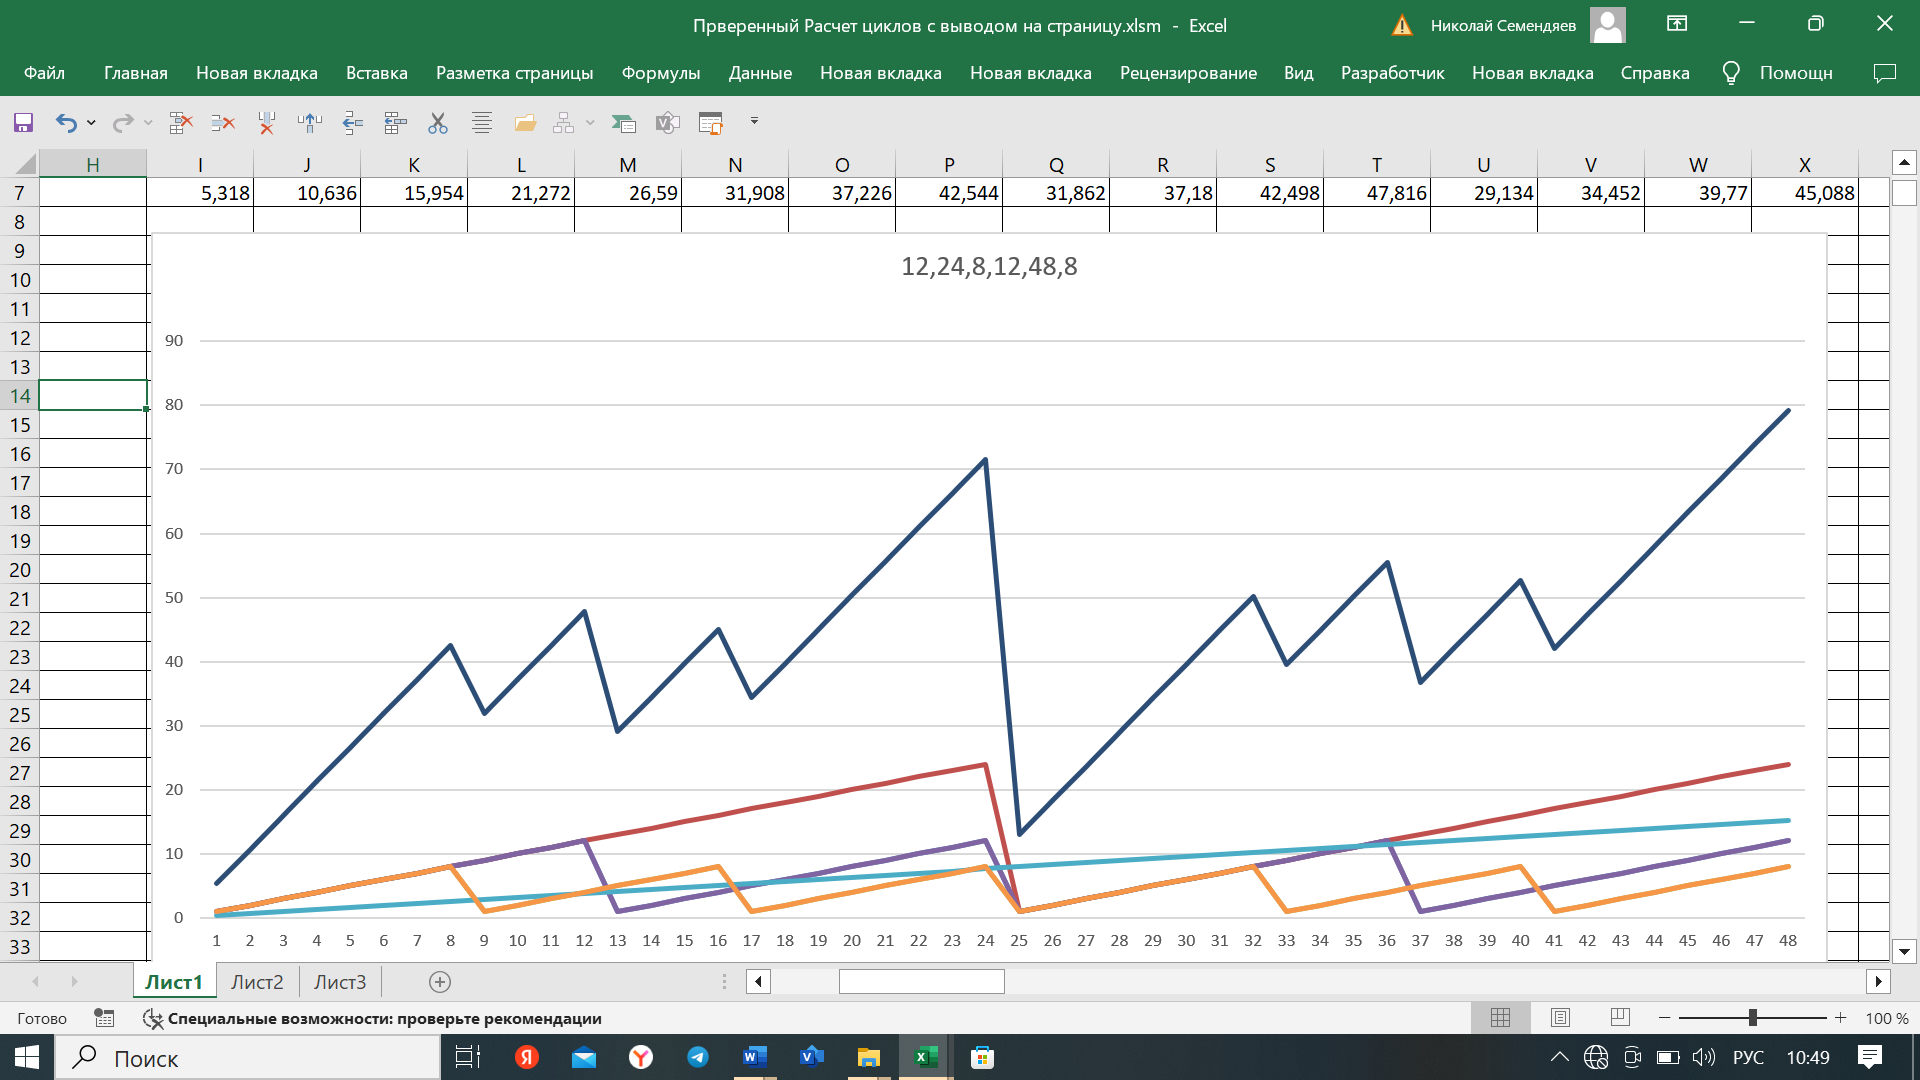Click the green forms icon in toolbar

[624, 122]
